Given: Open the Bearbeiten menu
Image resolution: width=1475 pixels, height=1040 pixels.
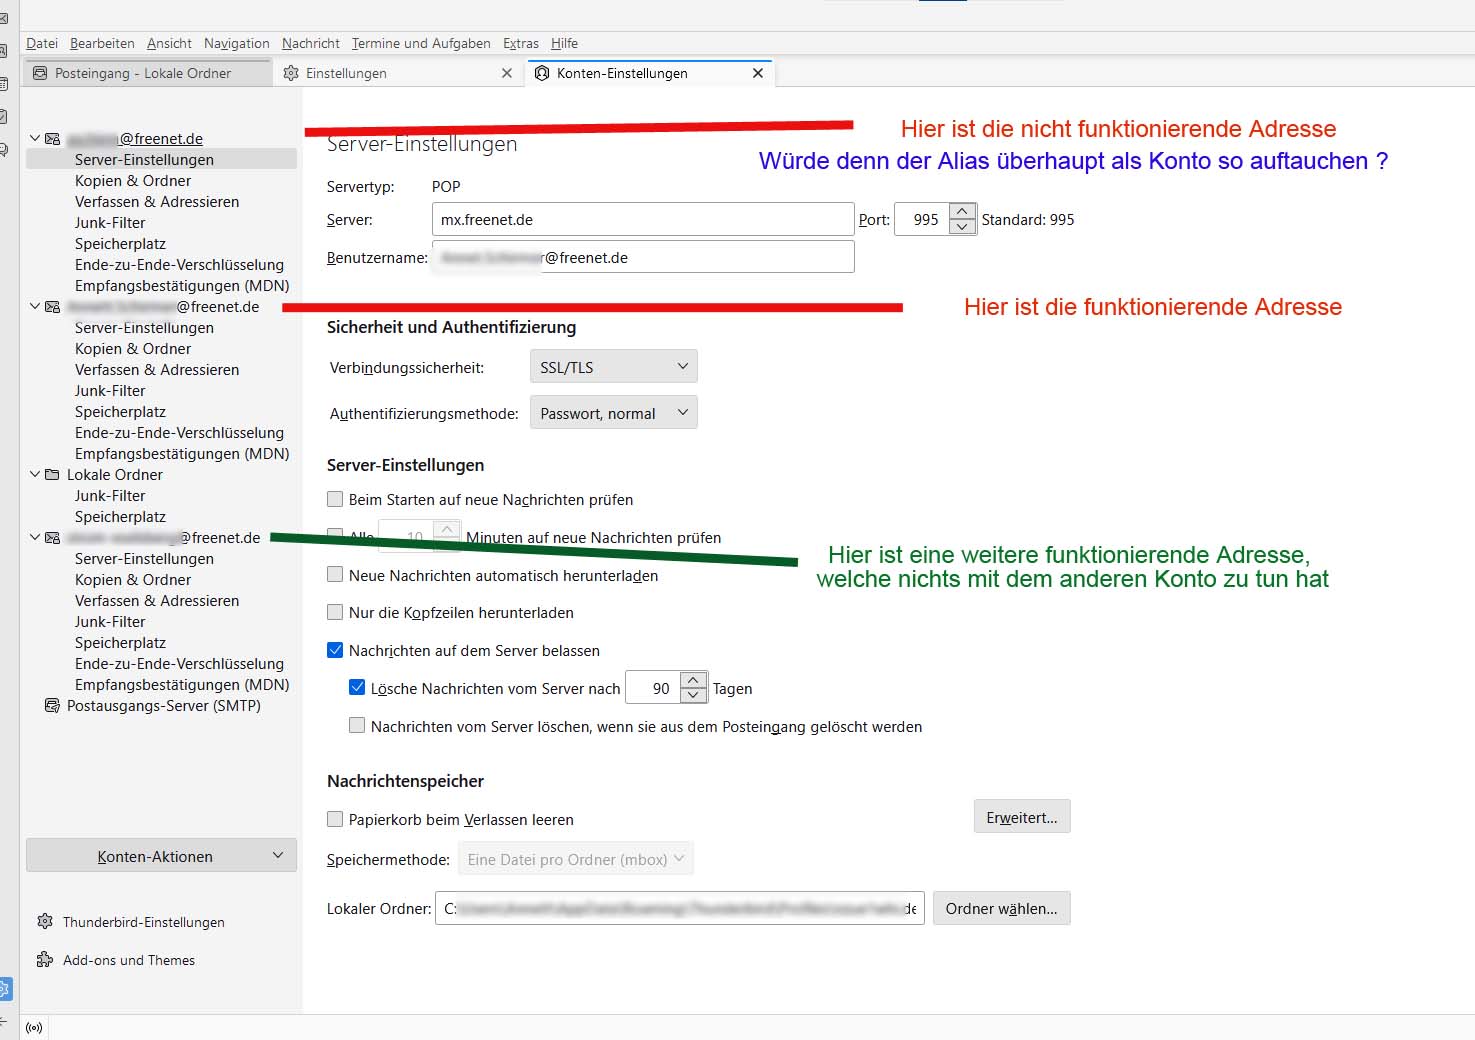Looking at the screenshot, I should (x=102, y=43).
